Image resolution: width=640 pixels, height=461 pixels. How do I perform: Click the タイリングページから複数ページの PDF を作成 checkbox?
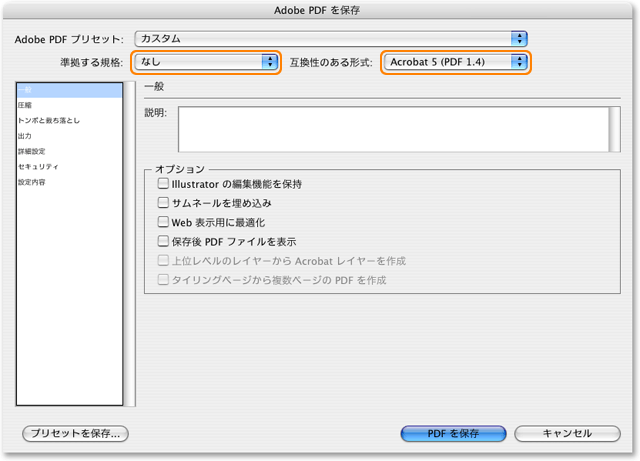[x=164, y=280]
